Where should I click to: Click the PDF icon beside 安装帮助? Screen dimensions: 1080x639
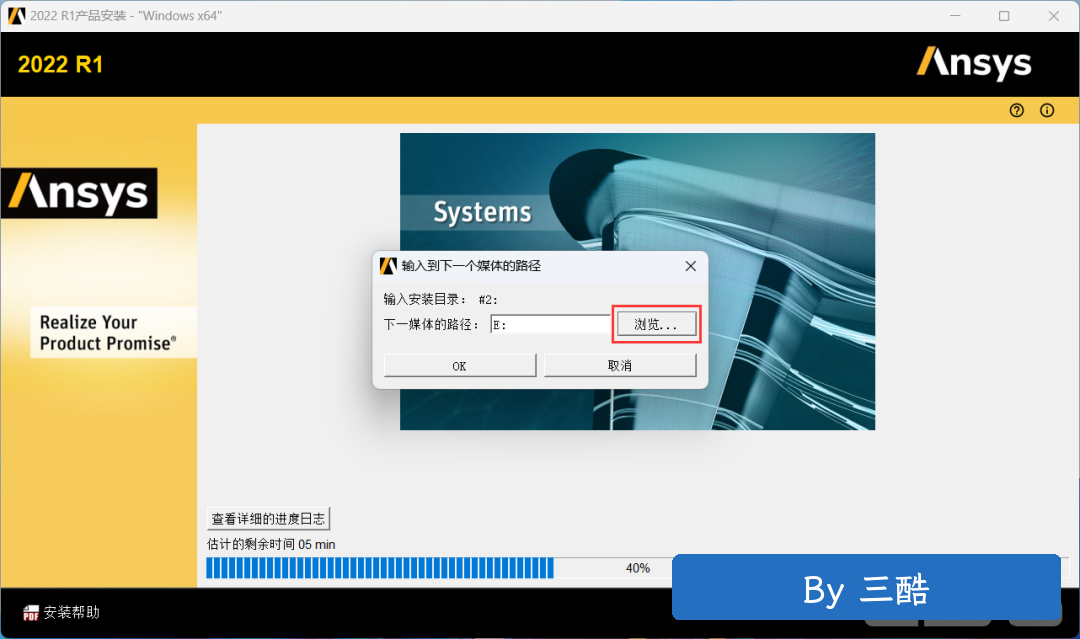tap(30, 613)
